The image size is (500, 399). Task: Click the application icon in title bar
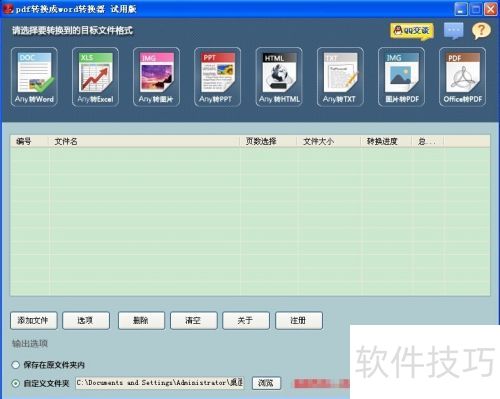coord(8,9)
